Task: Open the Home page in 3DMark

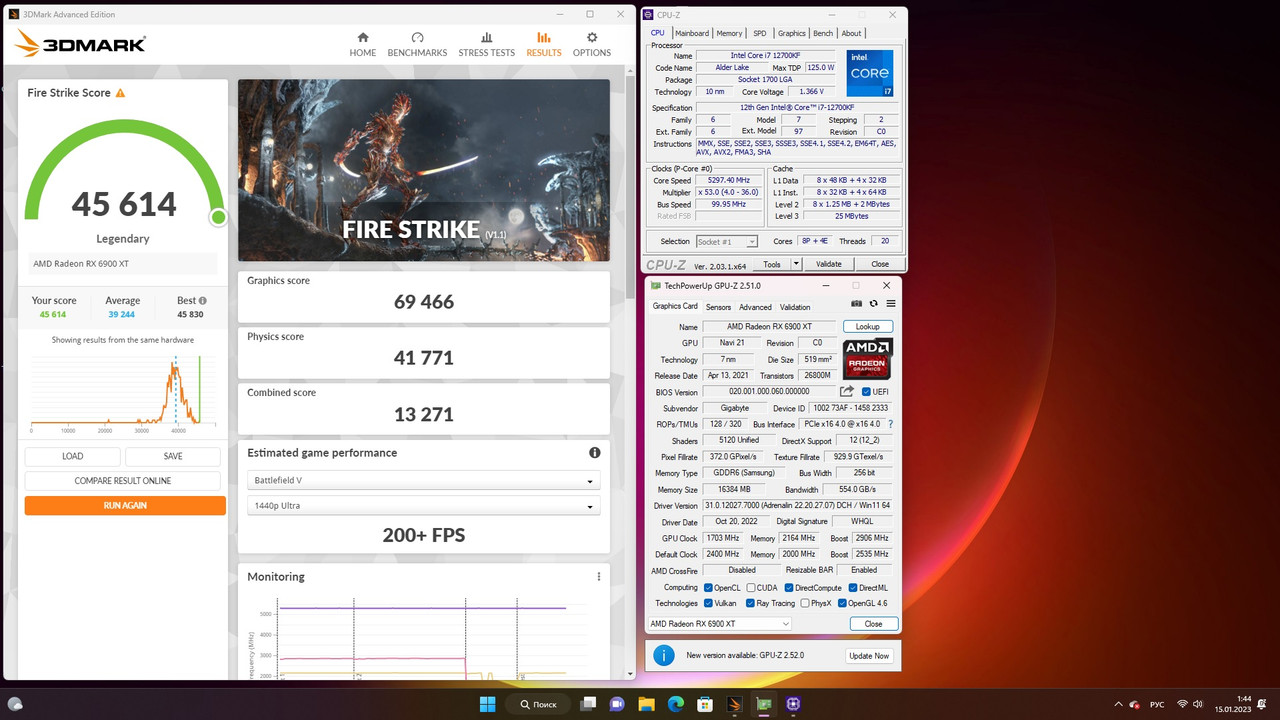Action: click(362, 44)
